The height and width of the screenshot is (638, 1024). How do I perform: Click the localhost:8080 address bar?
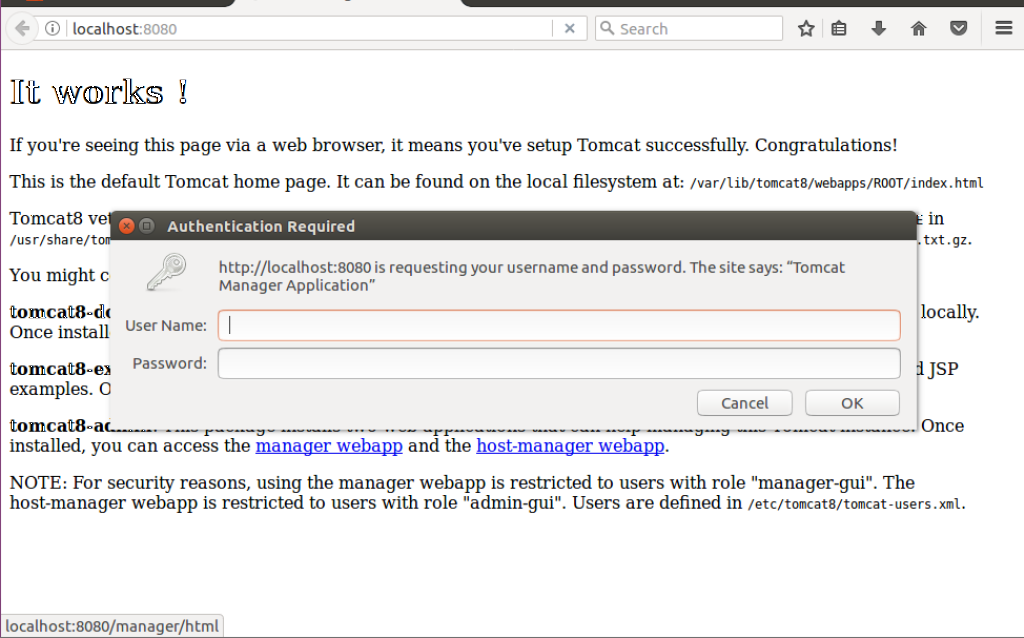(x=300, y=29)
